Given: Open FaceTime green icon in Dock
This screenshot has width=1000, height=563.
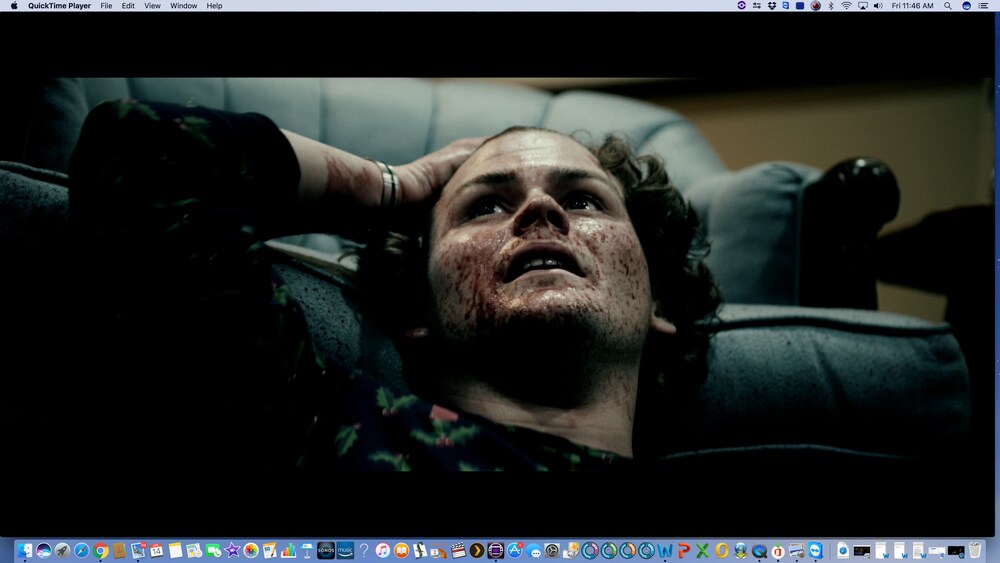Looking at the screenshot, I should (x=213, y=550).
